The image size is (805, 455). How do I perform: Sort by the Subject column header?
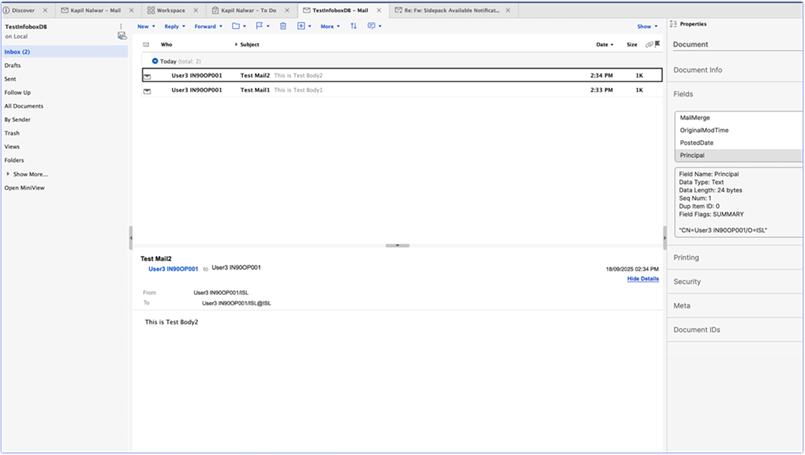pos(250,45)
